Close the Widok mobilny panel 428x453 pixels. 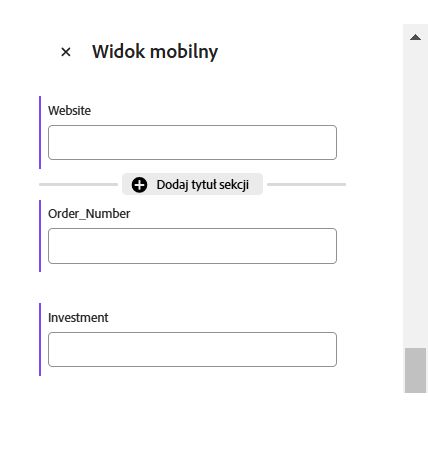[x=66, y=52]
